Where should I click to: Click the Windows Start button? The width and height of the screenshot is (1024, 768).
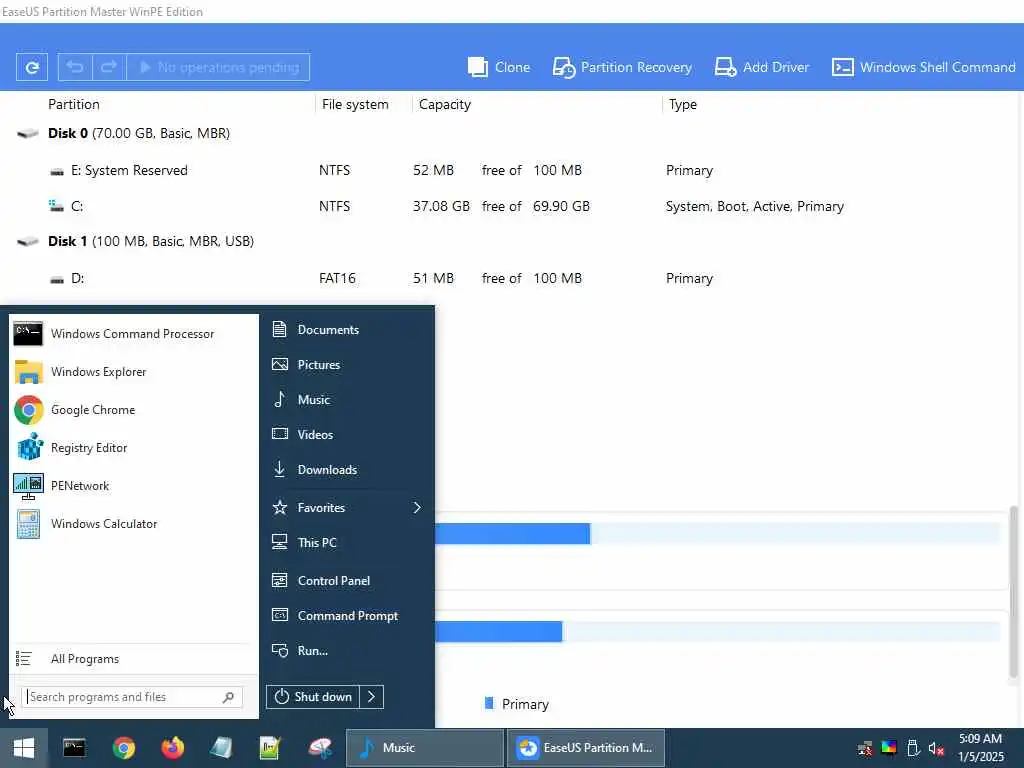tap(24, 748)
